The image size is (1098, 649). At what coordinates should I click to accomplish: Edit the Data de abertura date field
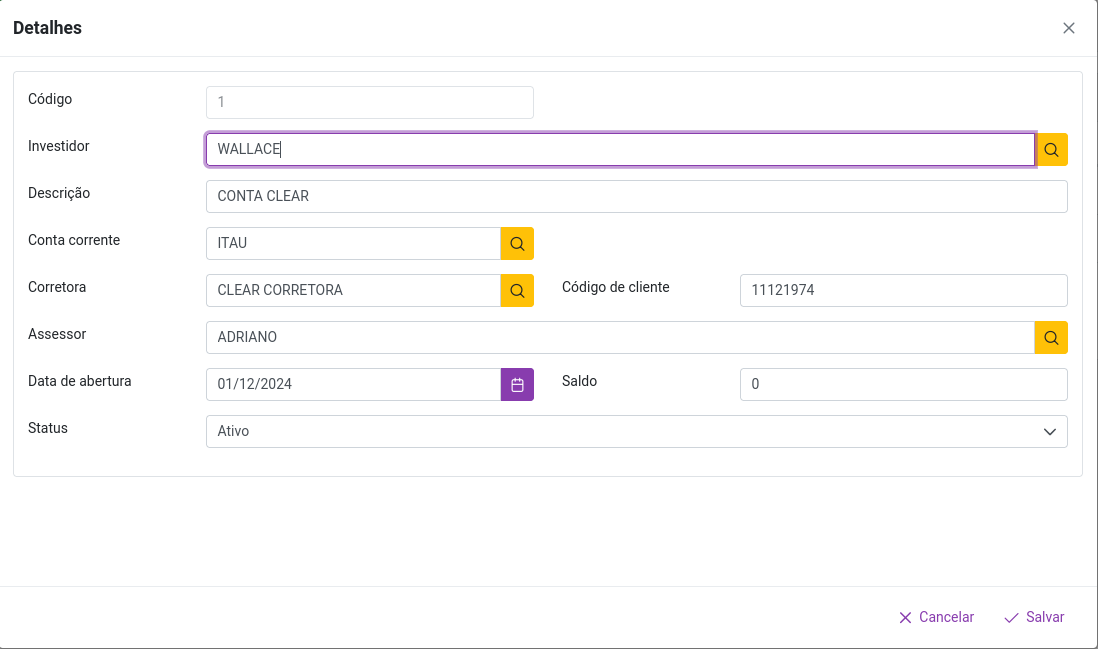click(353, 384)
